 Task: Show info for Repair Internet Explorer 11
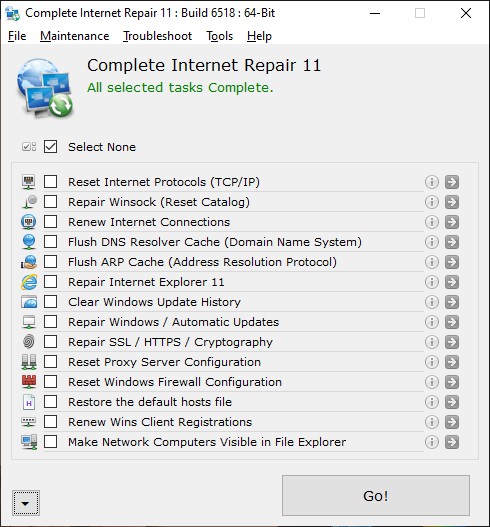[x=432, y=282]
